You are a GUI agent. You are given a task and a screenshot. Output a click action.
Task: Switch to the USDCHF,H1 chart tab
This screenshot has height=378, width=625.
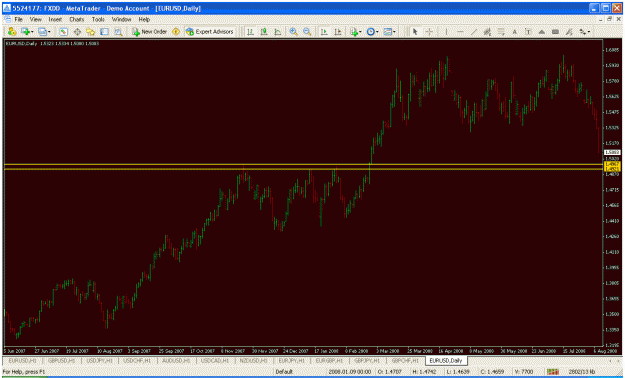click(137, 360)
